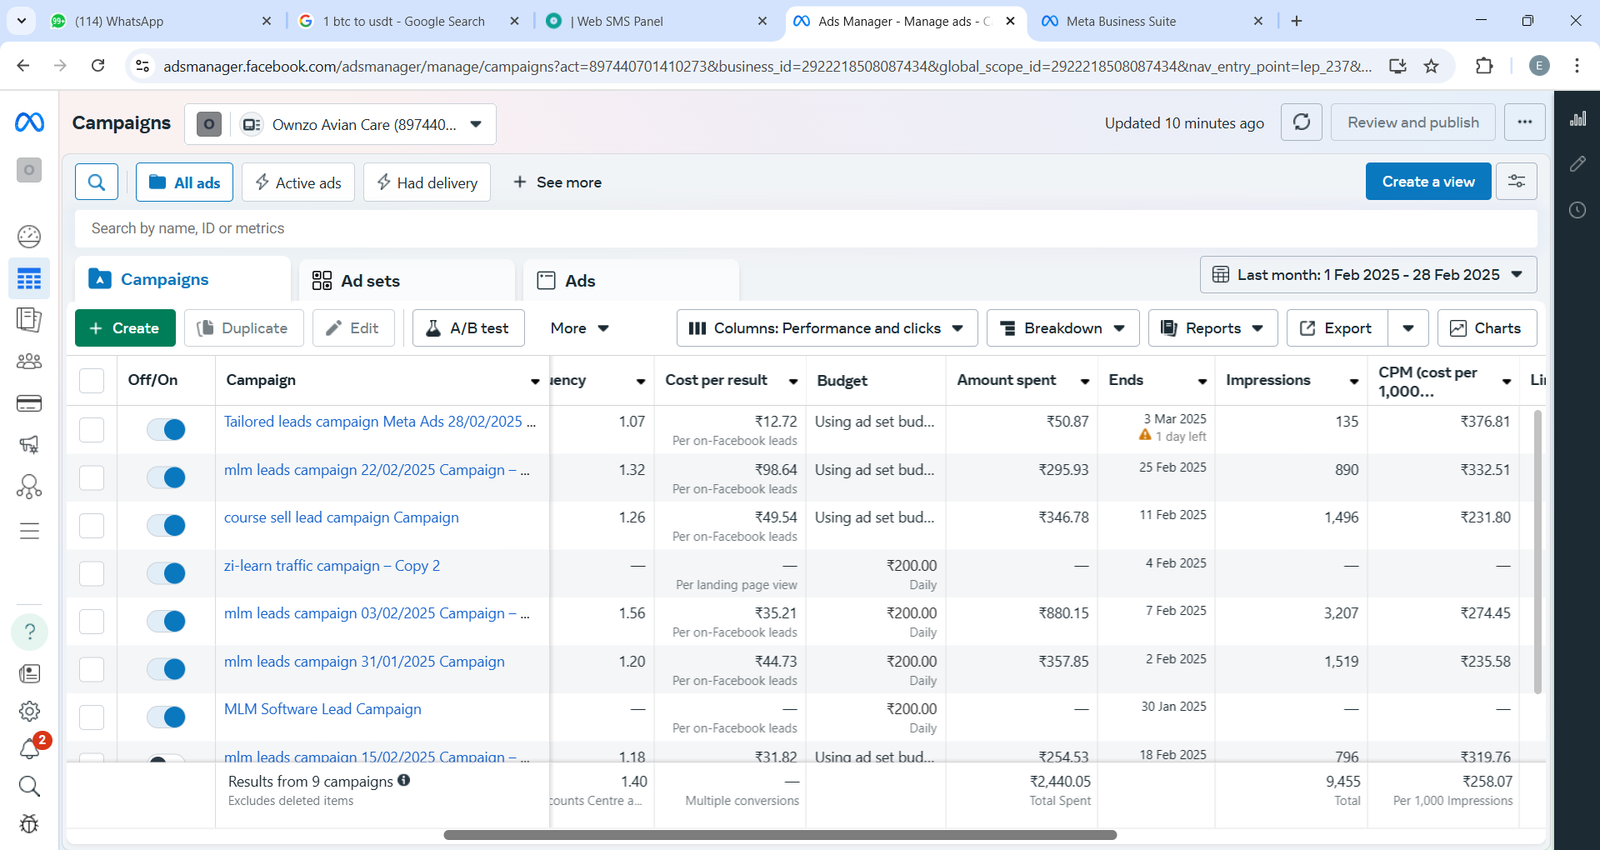The image size is (1600, 850).
Task: Tick the select-all campaigns checkbox
Action: coord(92,381)
